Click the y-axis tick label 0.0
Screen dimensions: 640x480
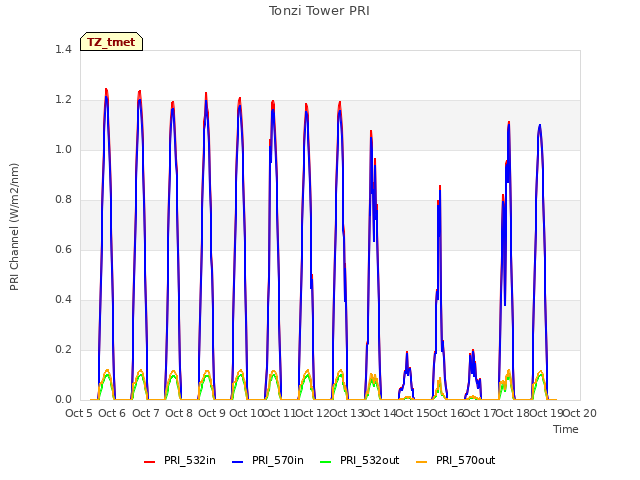[x=63, y=400]
